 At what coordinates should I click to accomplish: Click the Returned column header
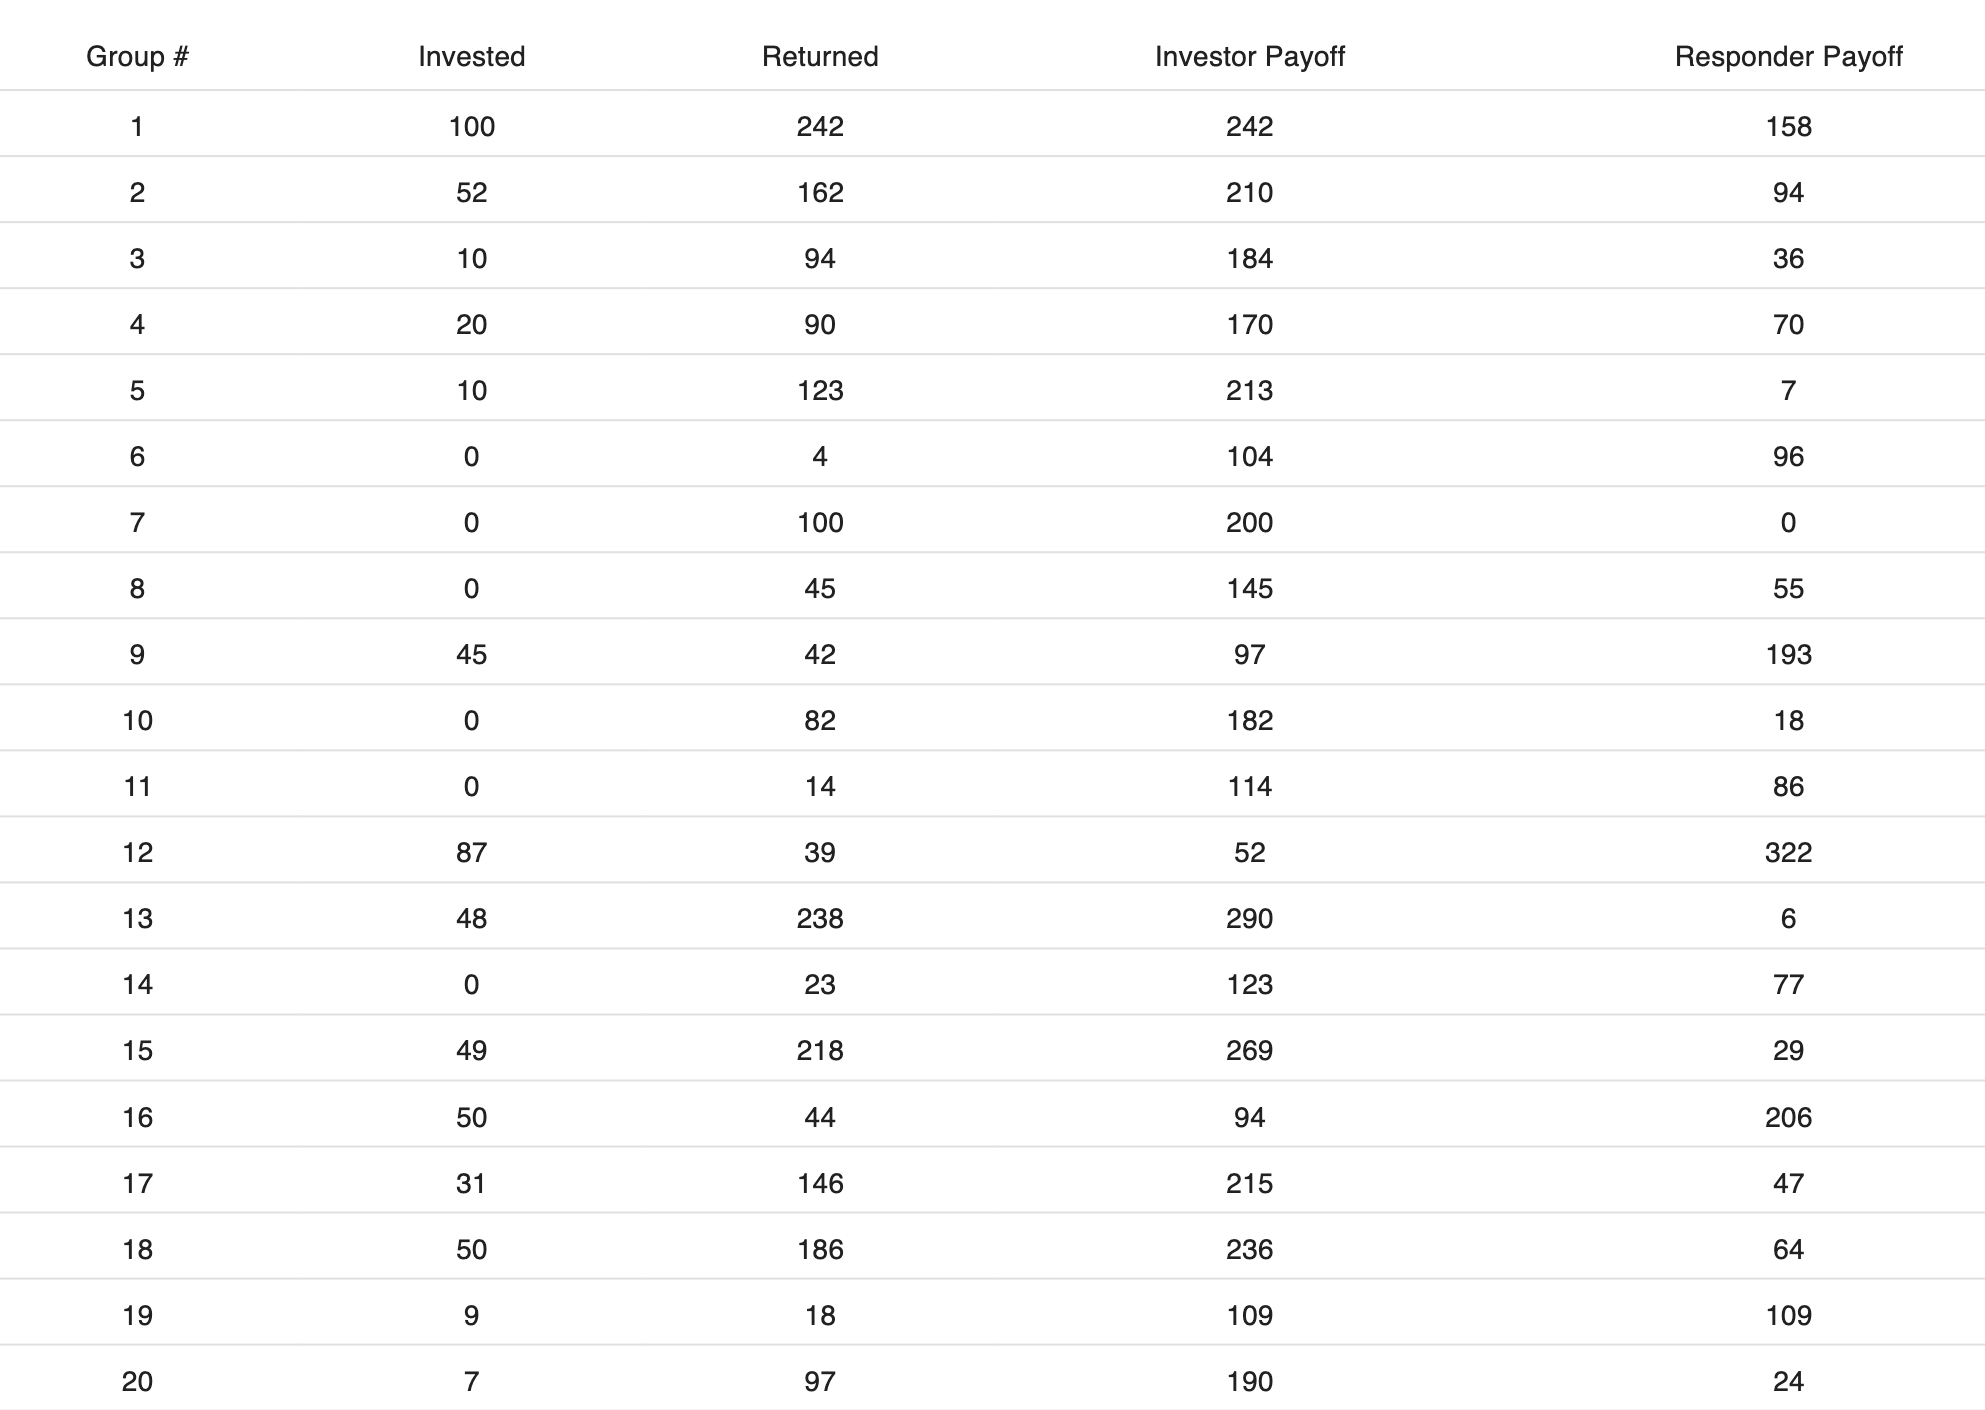point(820,57)
